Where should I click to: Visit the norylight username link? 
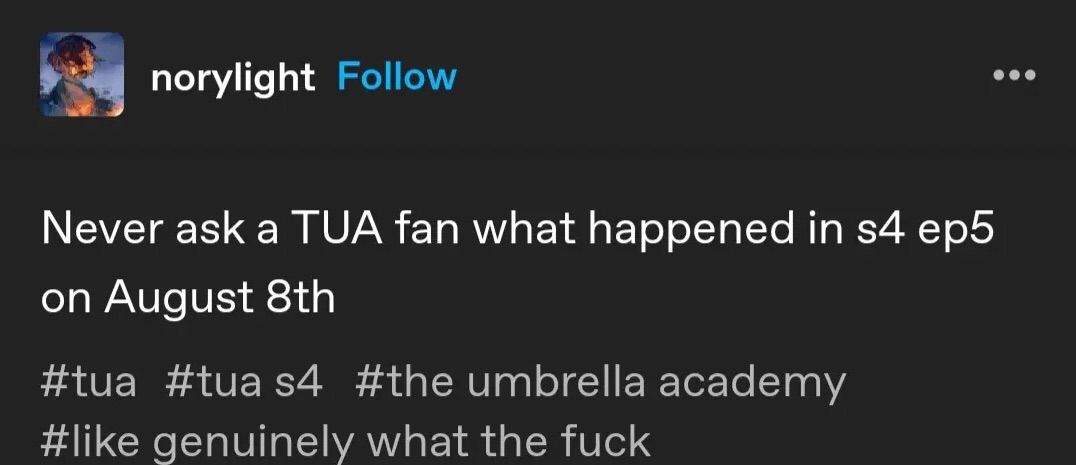pos(233,78)
